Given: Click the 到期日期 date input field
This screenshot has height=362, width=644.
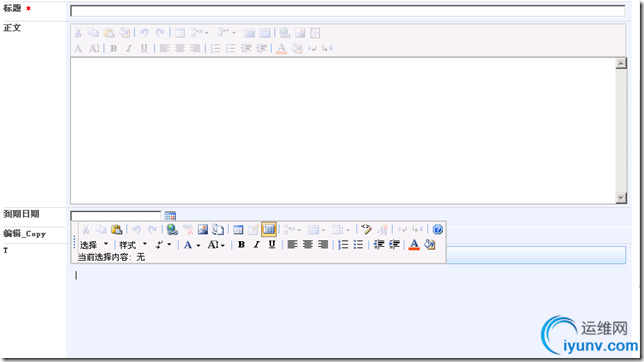Looking at the screenshot, I should click(x=115, y=216).
